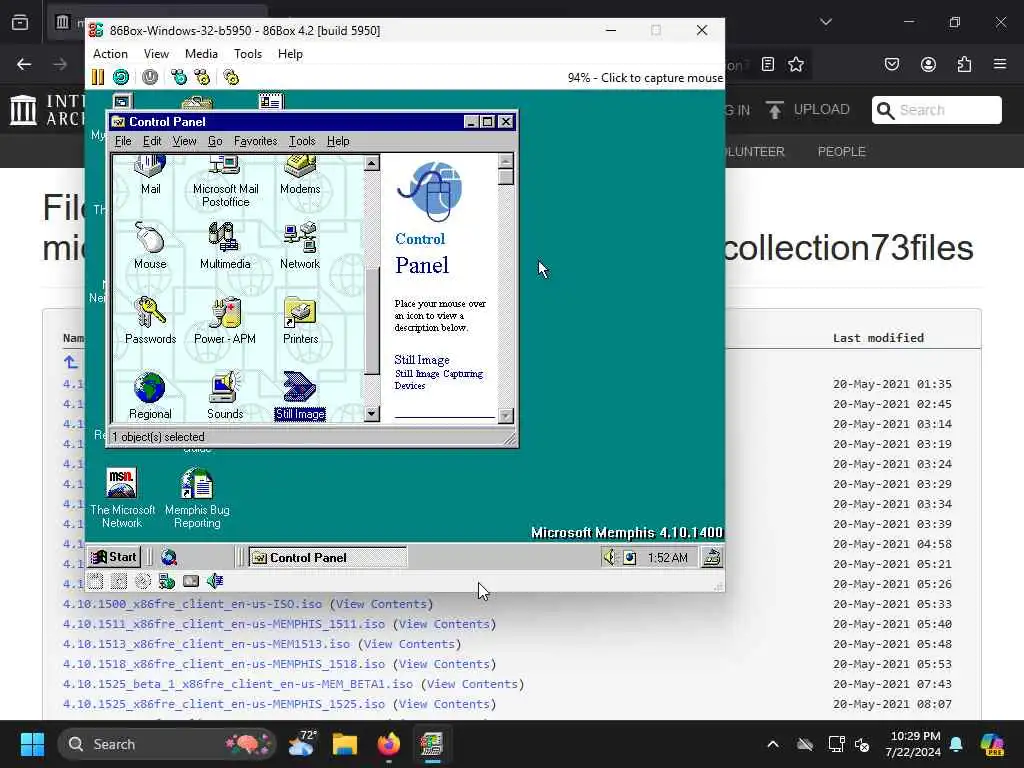This screenshot has width=1024, height=768.
Task: View Contents of MEMPHIS_1511.iso
Action: (x=444, y=624)
